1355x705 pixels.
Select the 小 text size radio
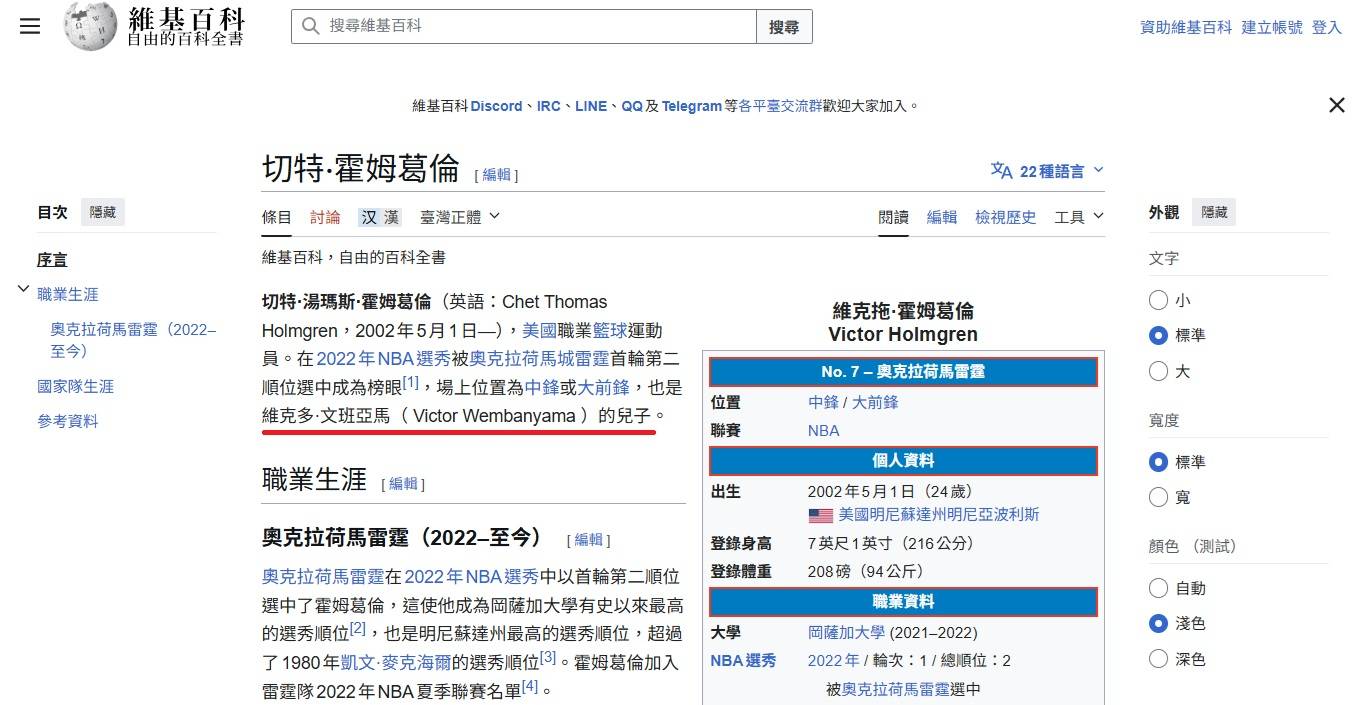pos(1158,300)
